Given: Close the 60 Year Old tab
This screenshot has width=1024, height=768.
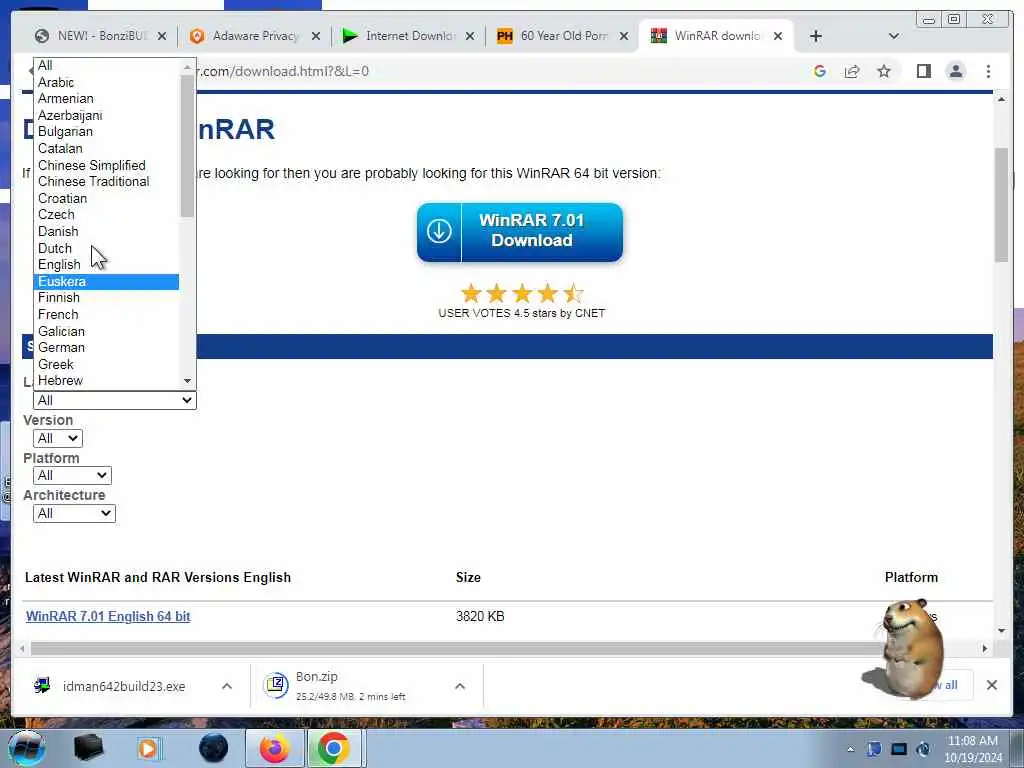Looking at the screenshot, I should pos(624,36).
